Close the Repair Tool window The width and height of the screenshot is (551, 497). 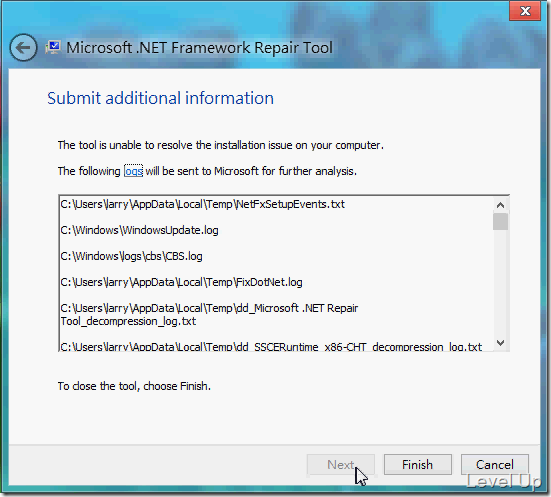tap(525, 11)
